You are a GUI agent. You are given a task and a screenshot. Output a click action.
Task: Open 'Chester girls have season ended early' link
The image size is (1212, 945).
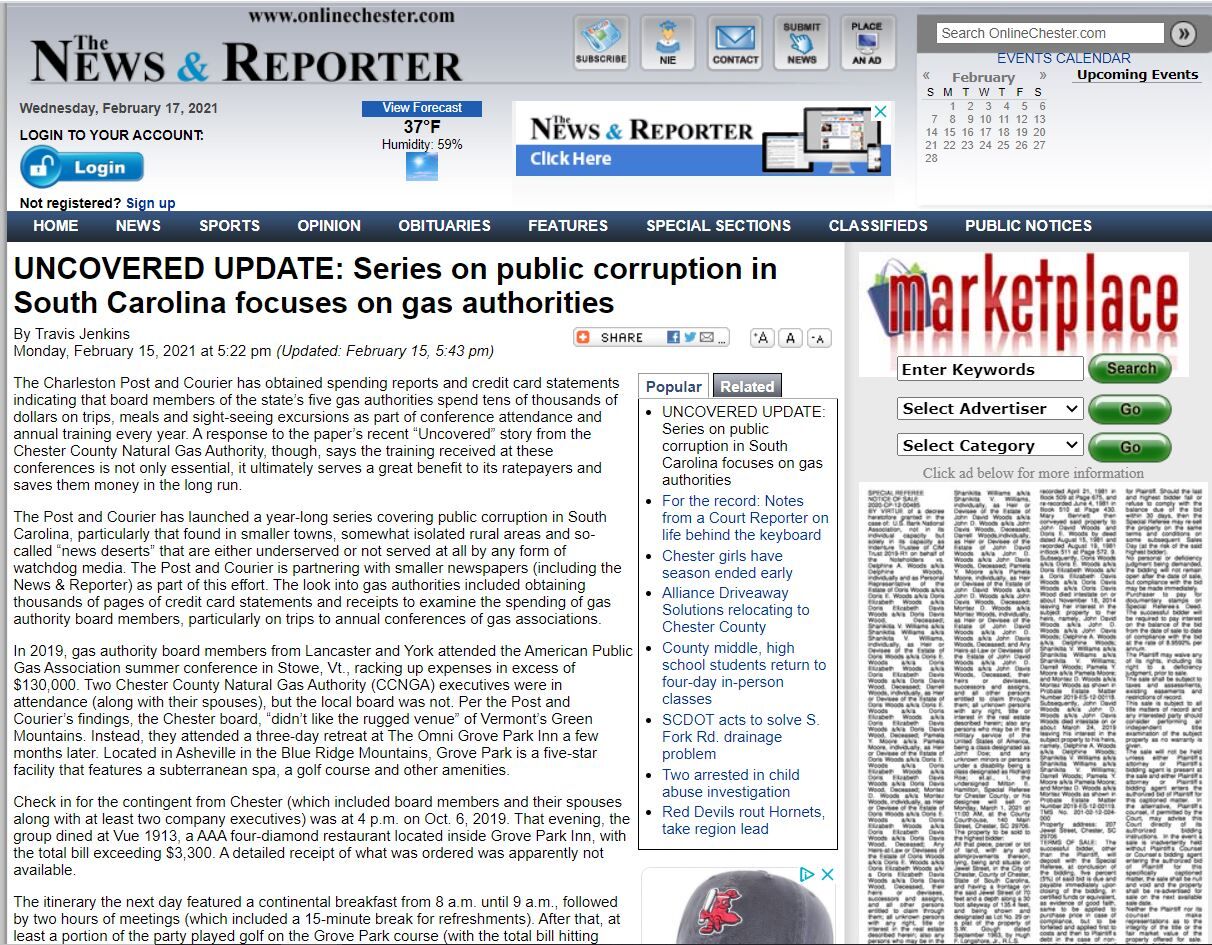point(727,564)
